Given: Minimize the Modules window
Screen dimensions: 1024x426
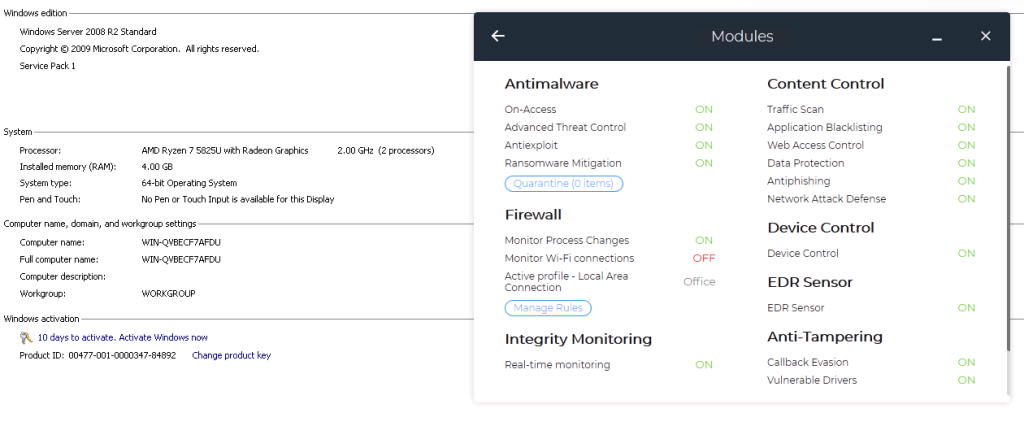Looking at the screenshot, I should 937,37.
